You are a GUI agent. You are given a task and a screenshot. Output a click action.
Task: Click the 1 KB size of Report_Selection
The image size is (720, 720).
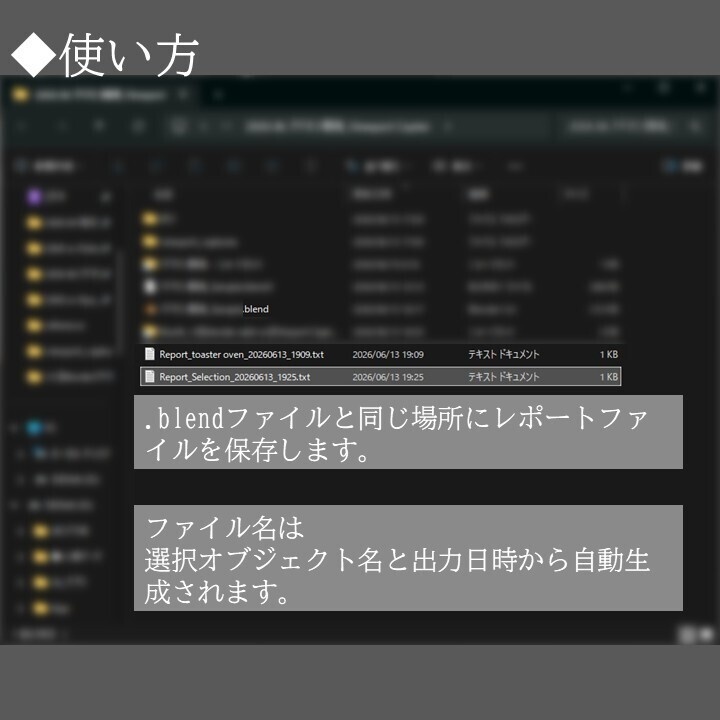tap(609, 377)
